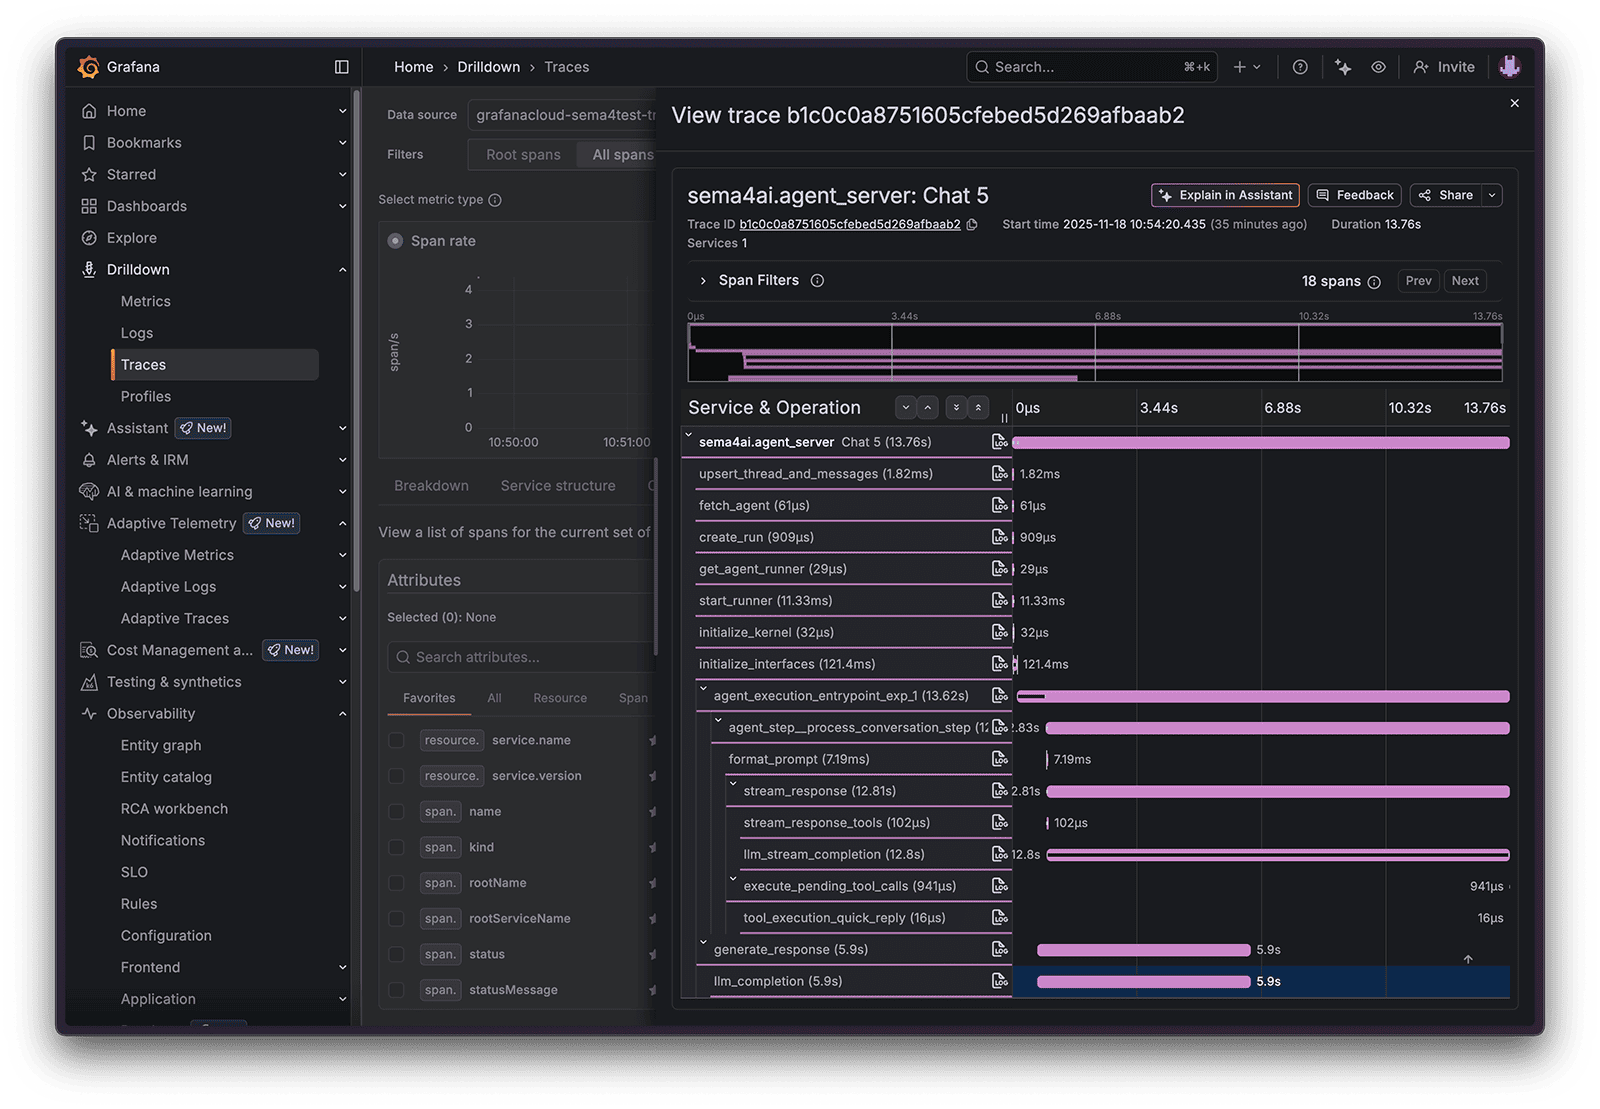1600x1109 pixels.
Task: Click the collapse sidebar icon next to Grafana logo
Action: click(x=341, y=66)
